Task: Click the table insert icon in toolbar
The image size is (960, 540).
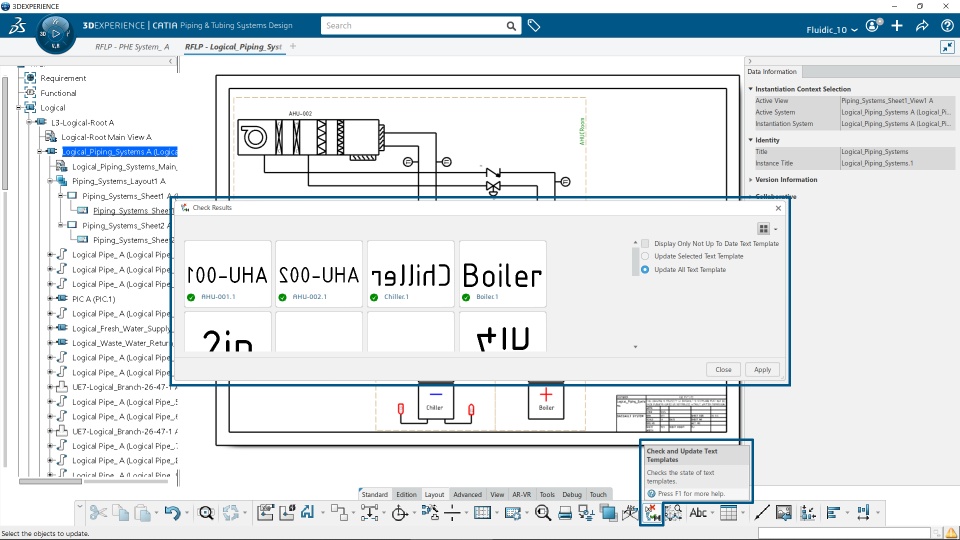Action: point(729,513)
